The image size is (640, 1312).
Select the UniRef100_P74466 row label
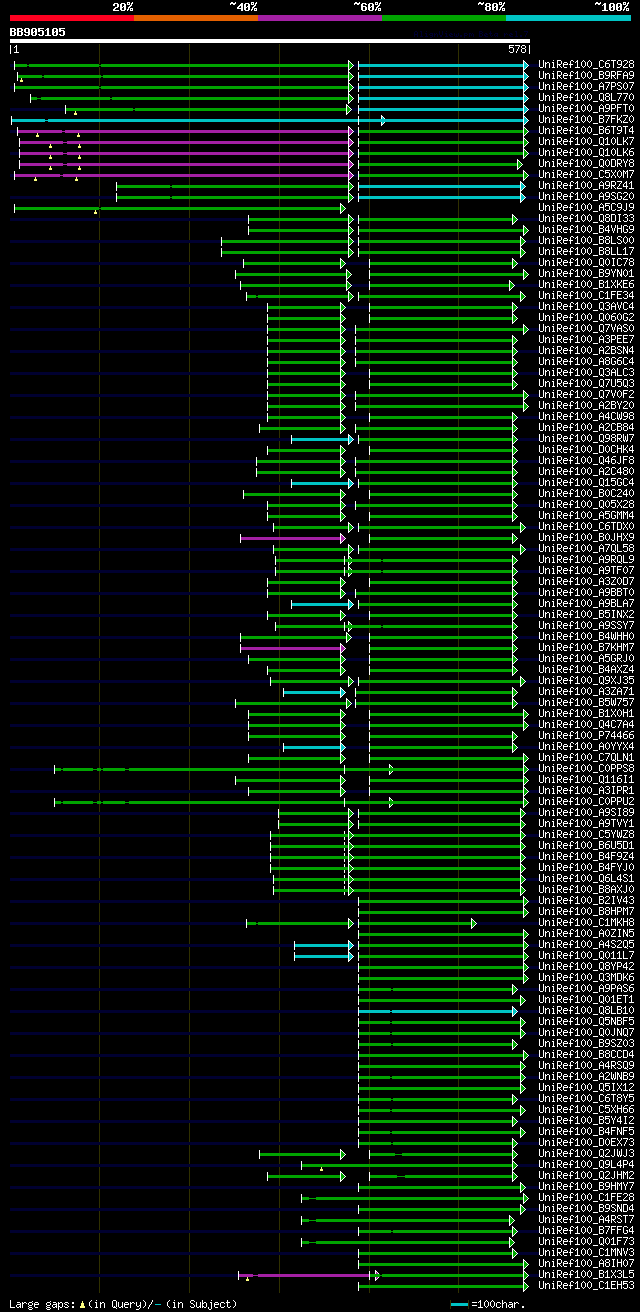click(586, 735)
